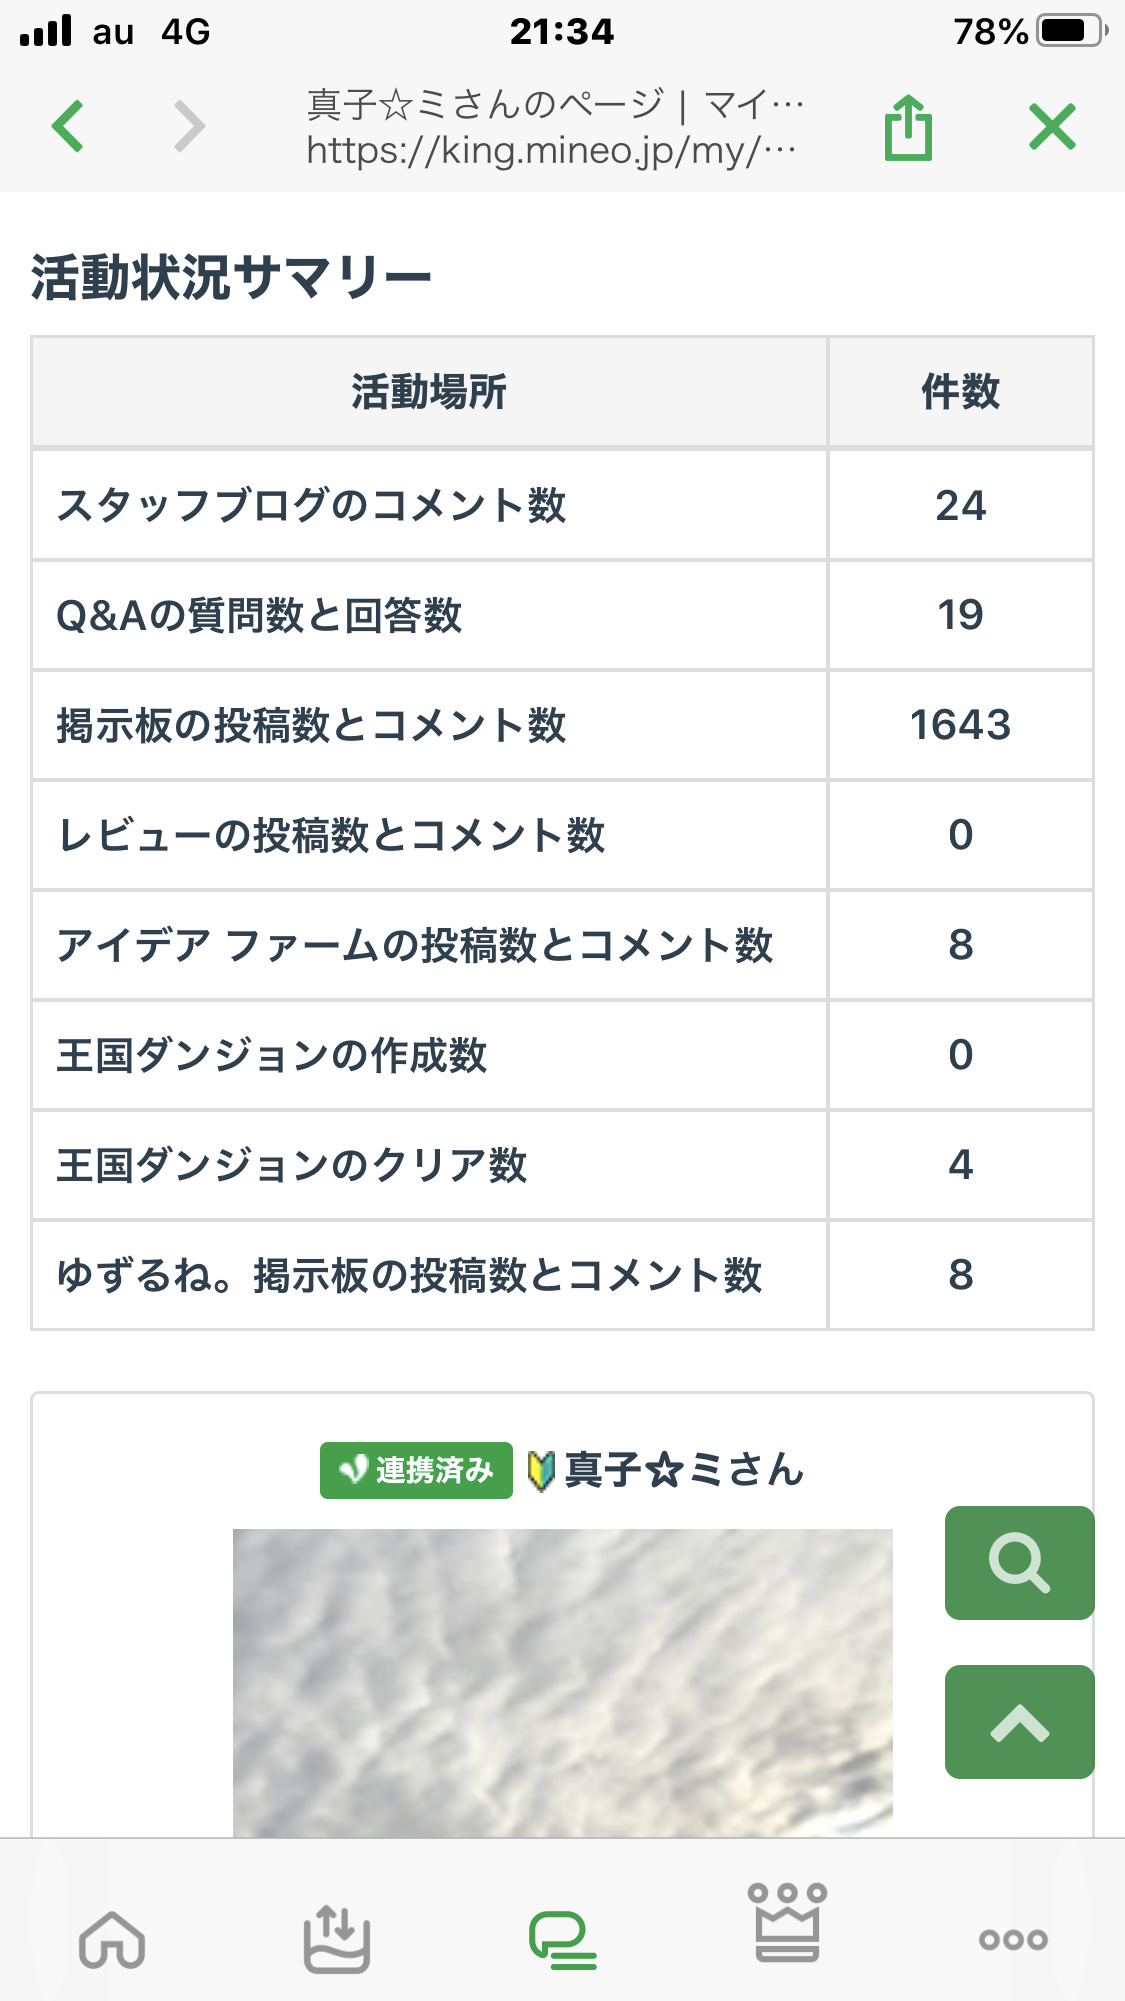
Task: Tap the green search button
Action: tap(1019, 1562)
